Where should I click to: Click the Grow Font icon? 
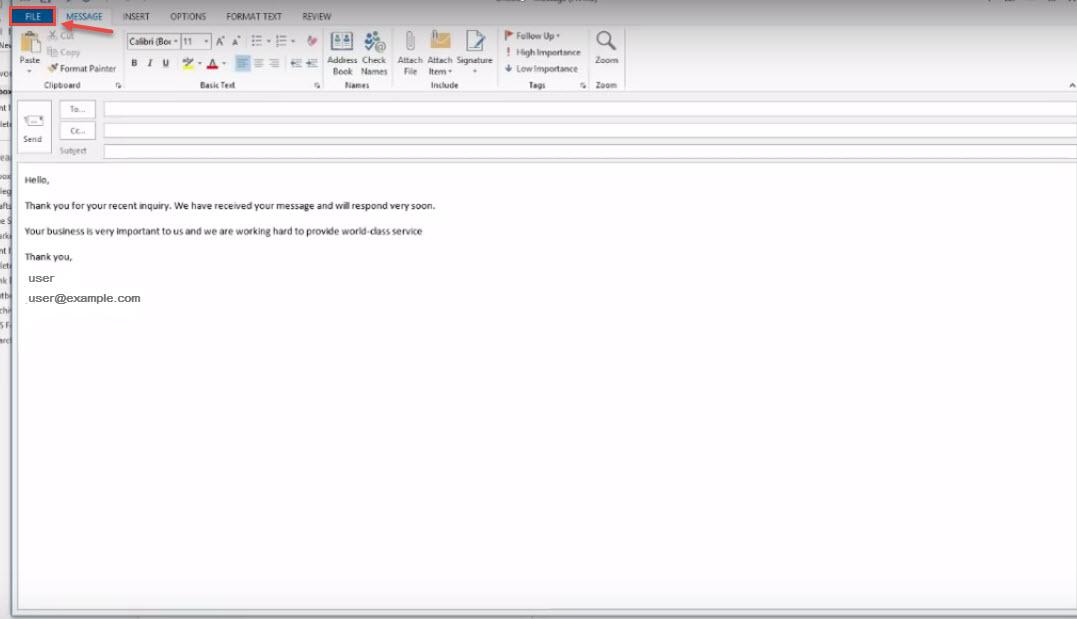tap(220, 42)
